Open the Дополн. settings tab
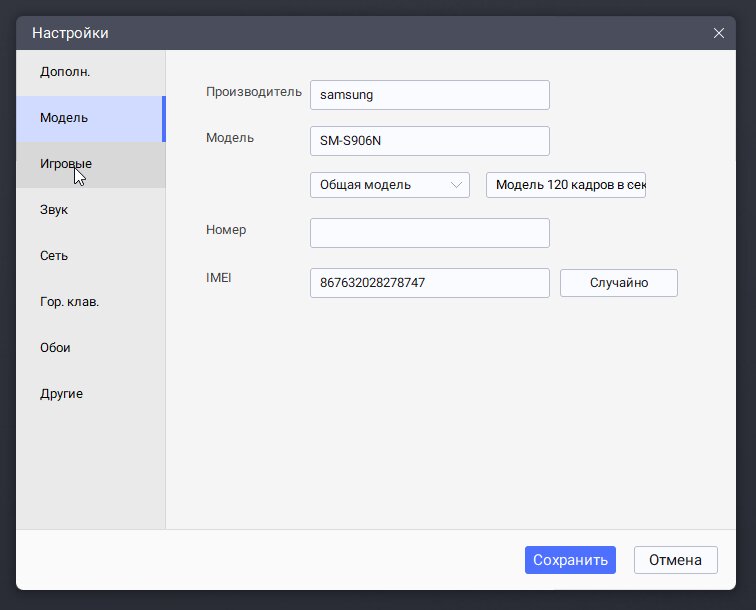This screenshot has width=756, height=610. (x=91, y=72)
